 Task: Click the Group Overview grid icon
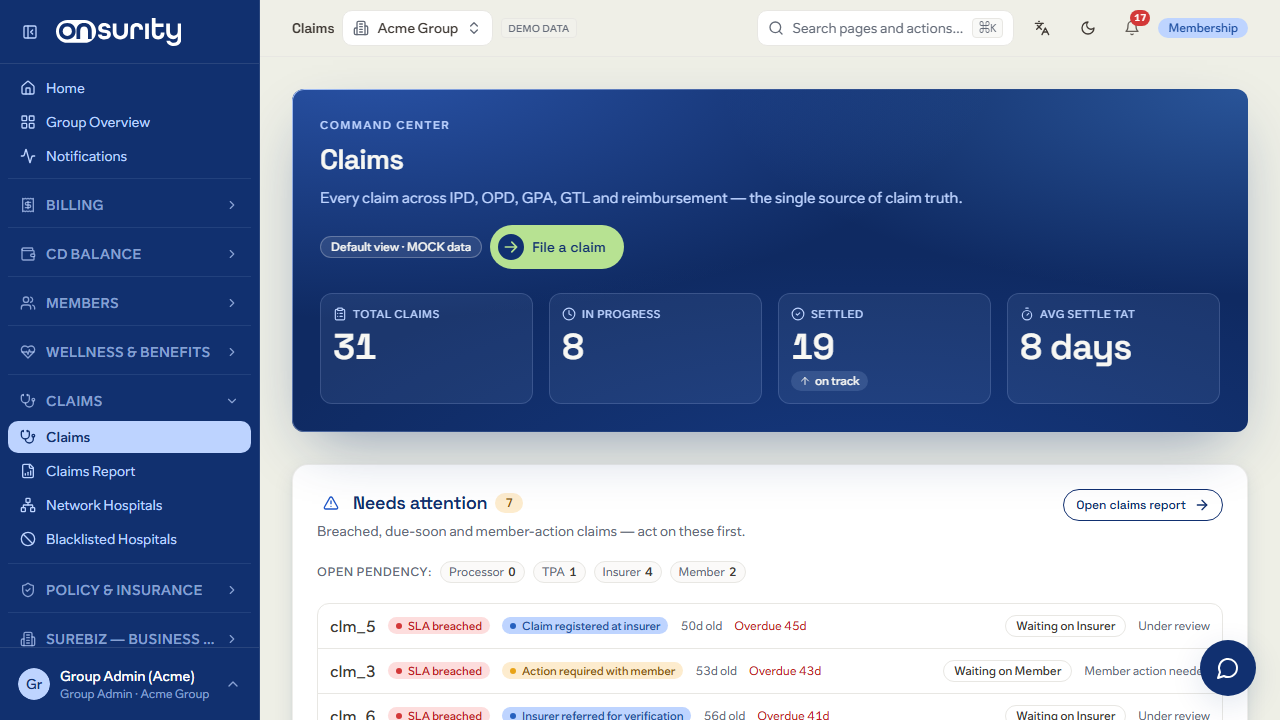tap(28, 122)
